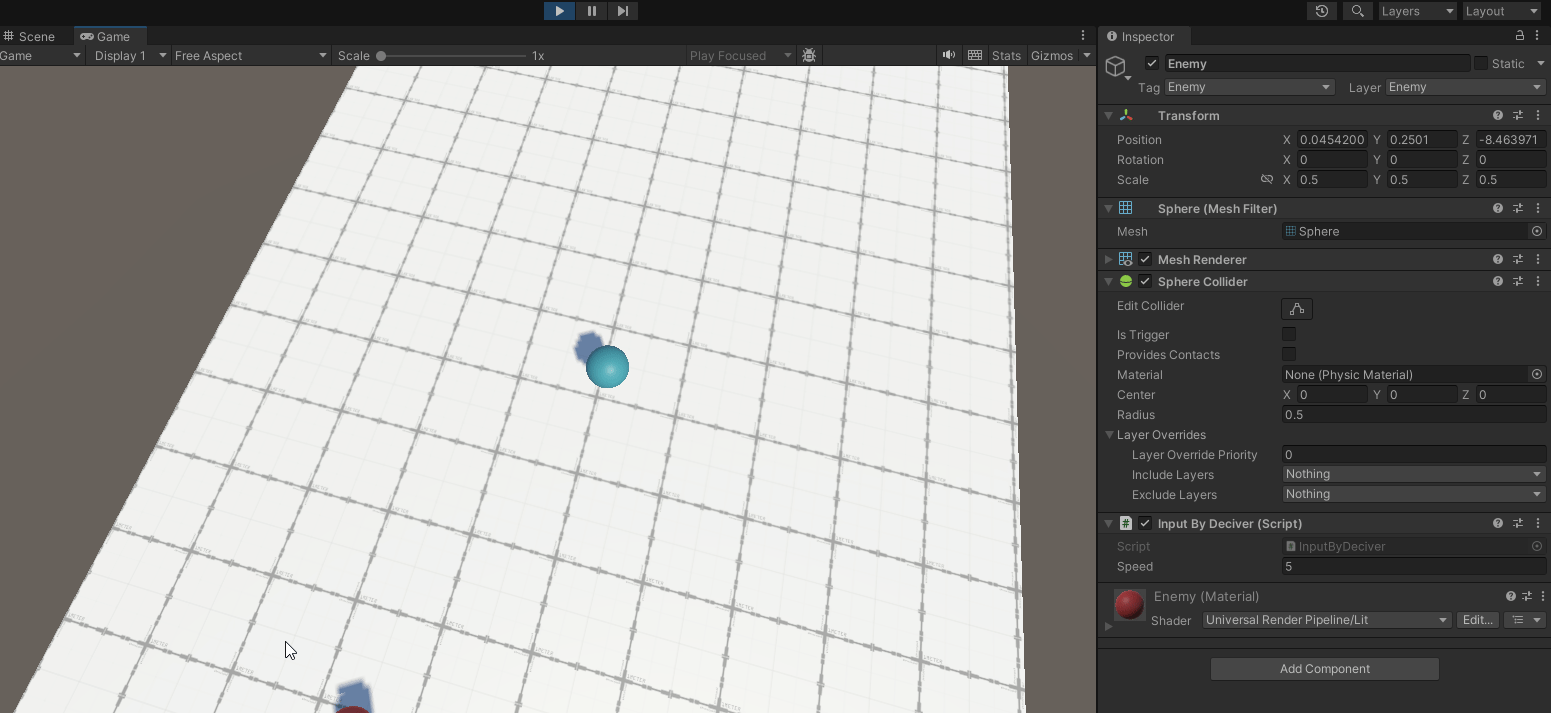Image resolution: width=1551 pixels, height=713 pixels.
Task: Open the Play Focused dropdown
Action: [740, 56]
